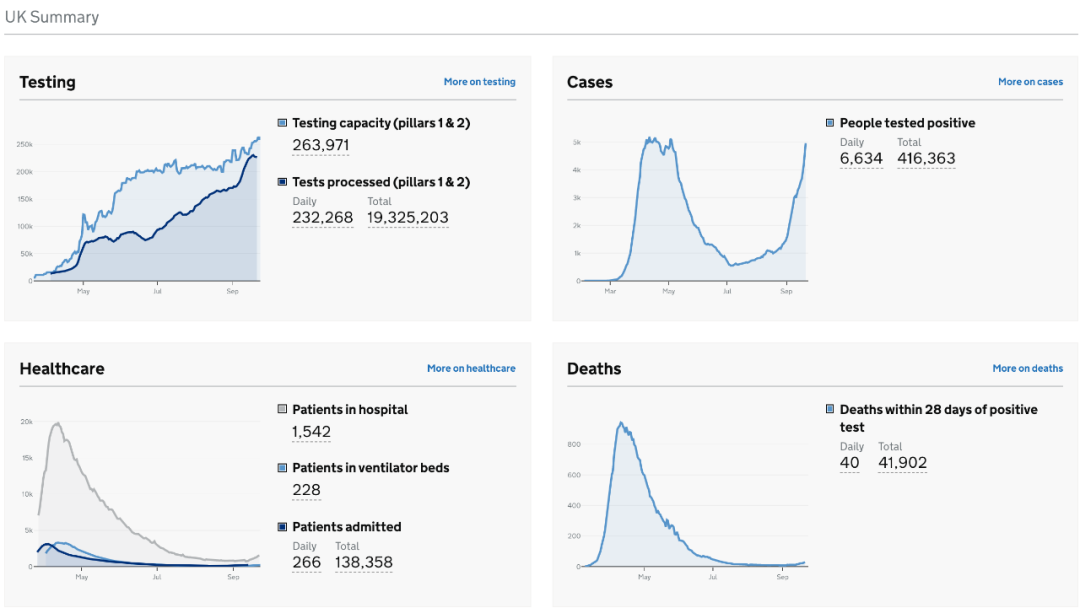Click ventilator beds value 228
This screenshot has width=1080, height=608.
coord(307,490)
